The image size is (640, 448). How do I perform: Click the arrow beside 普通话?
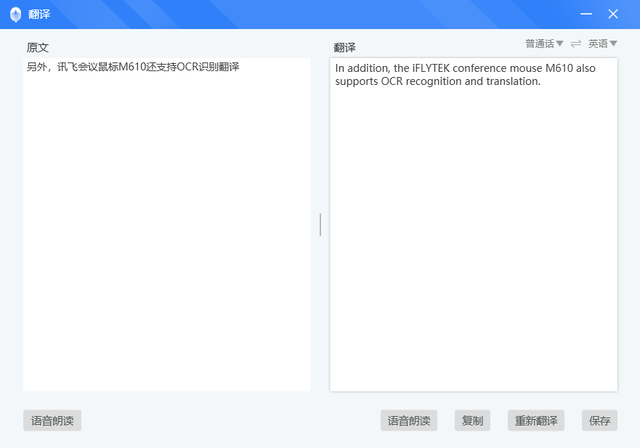pos(560,43)
